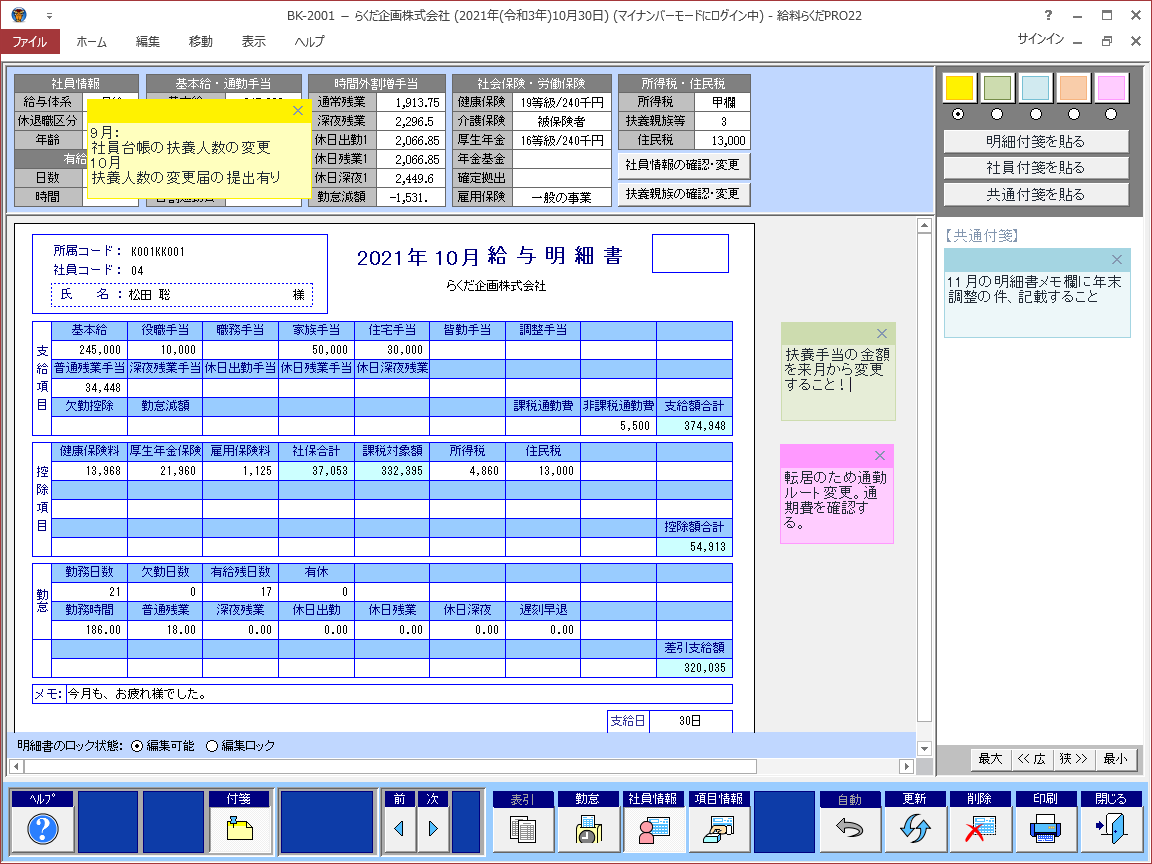The width and height of the screenshot is (1152, 864).
Task: Close the pink 転居 sticky note
Action: pos(880,456)
